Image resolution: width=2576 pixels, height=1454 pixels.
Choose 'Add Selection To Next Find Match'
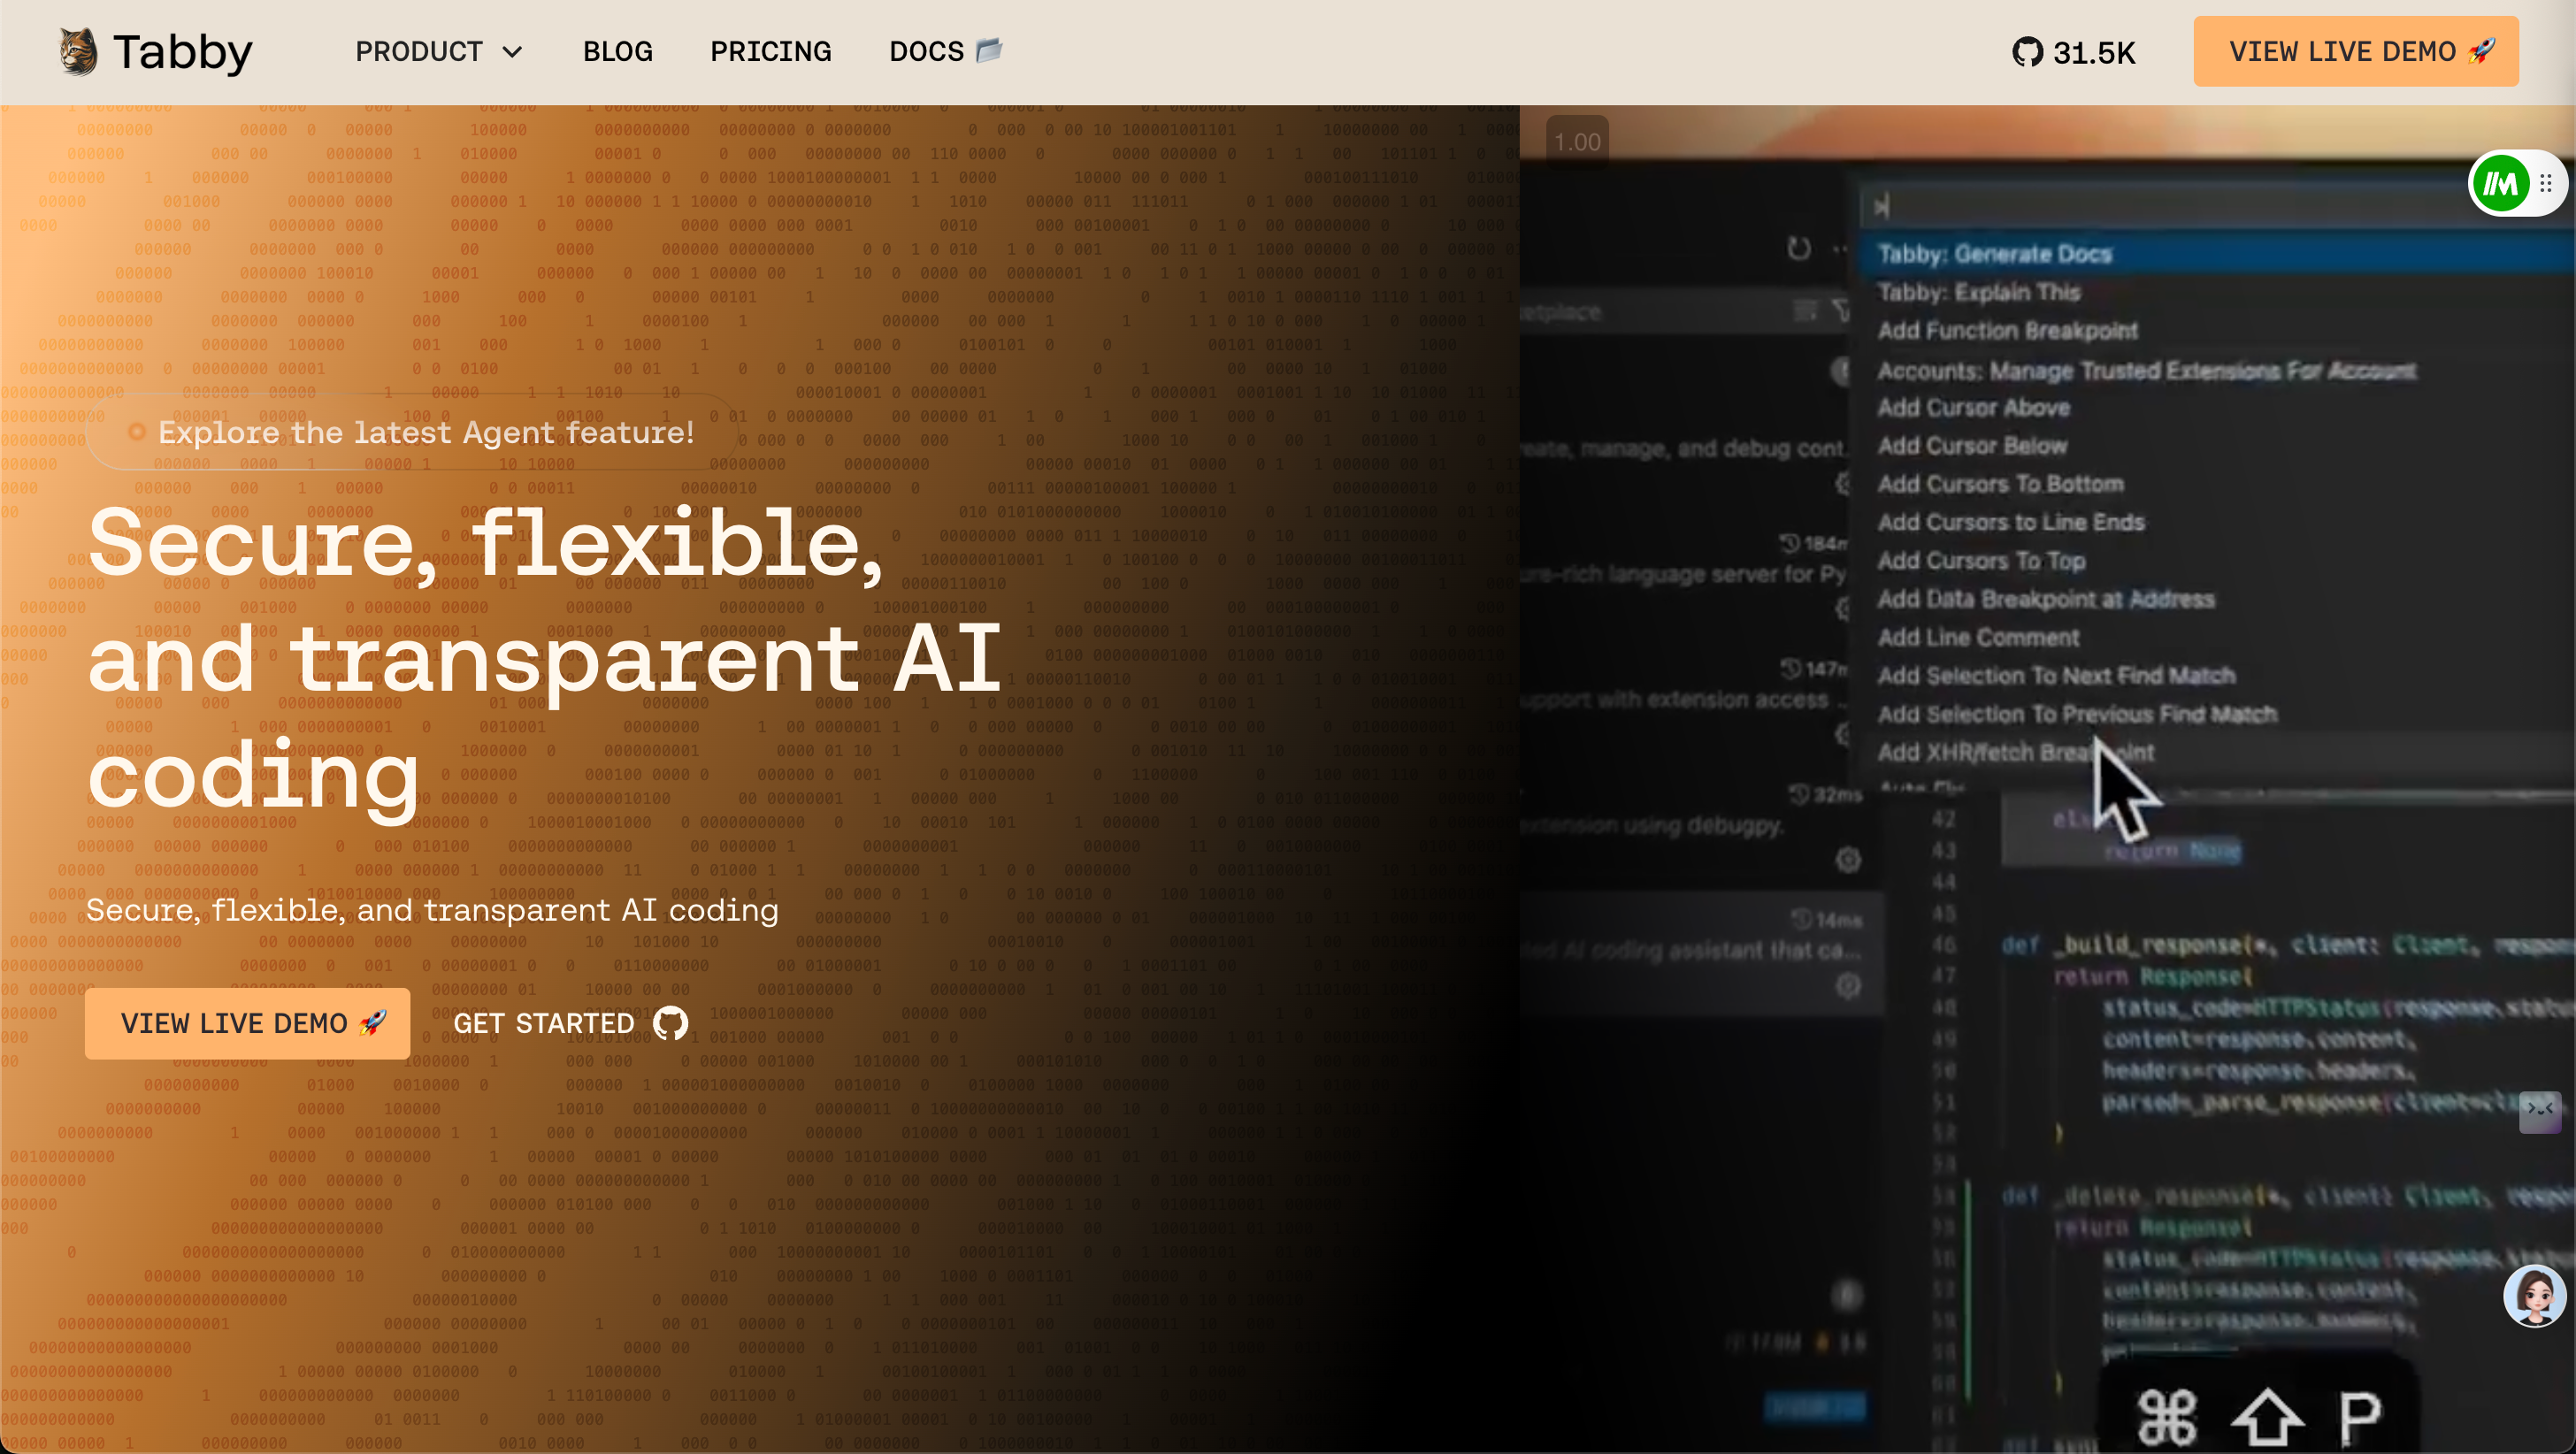[x=2216, y=676]
